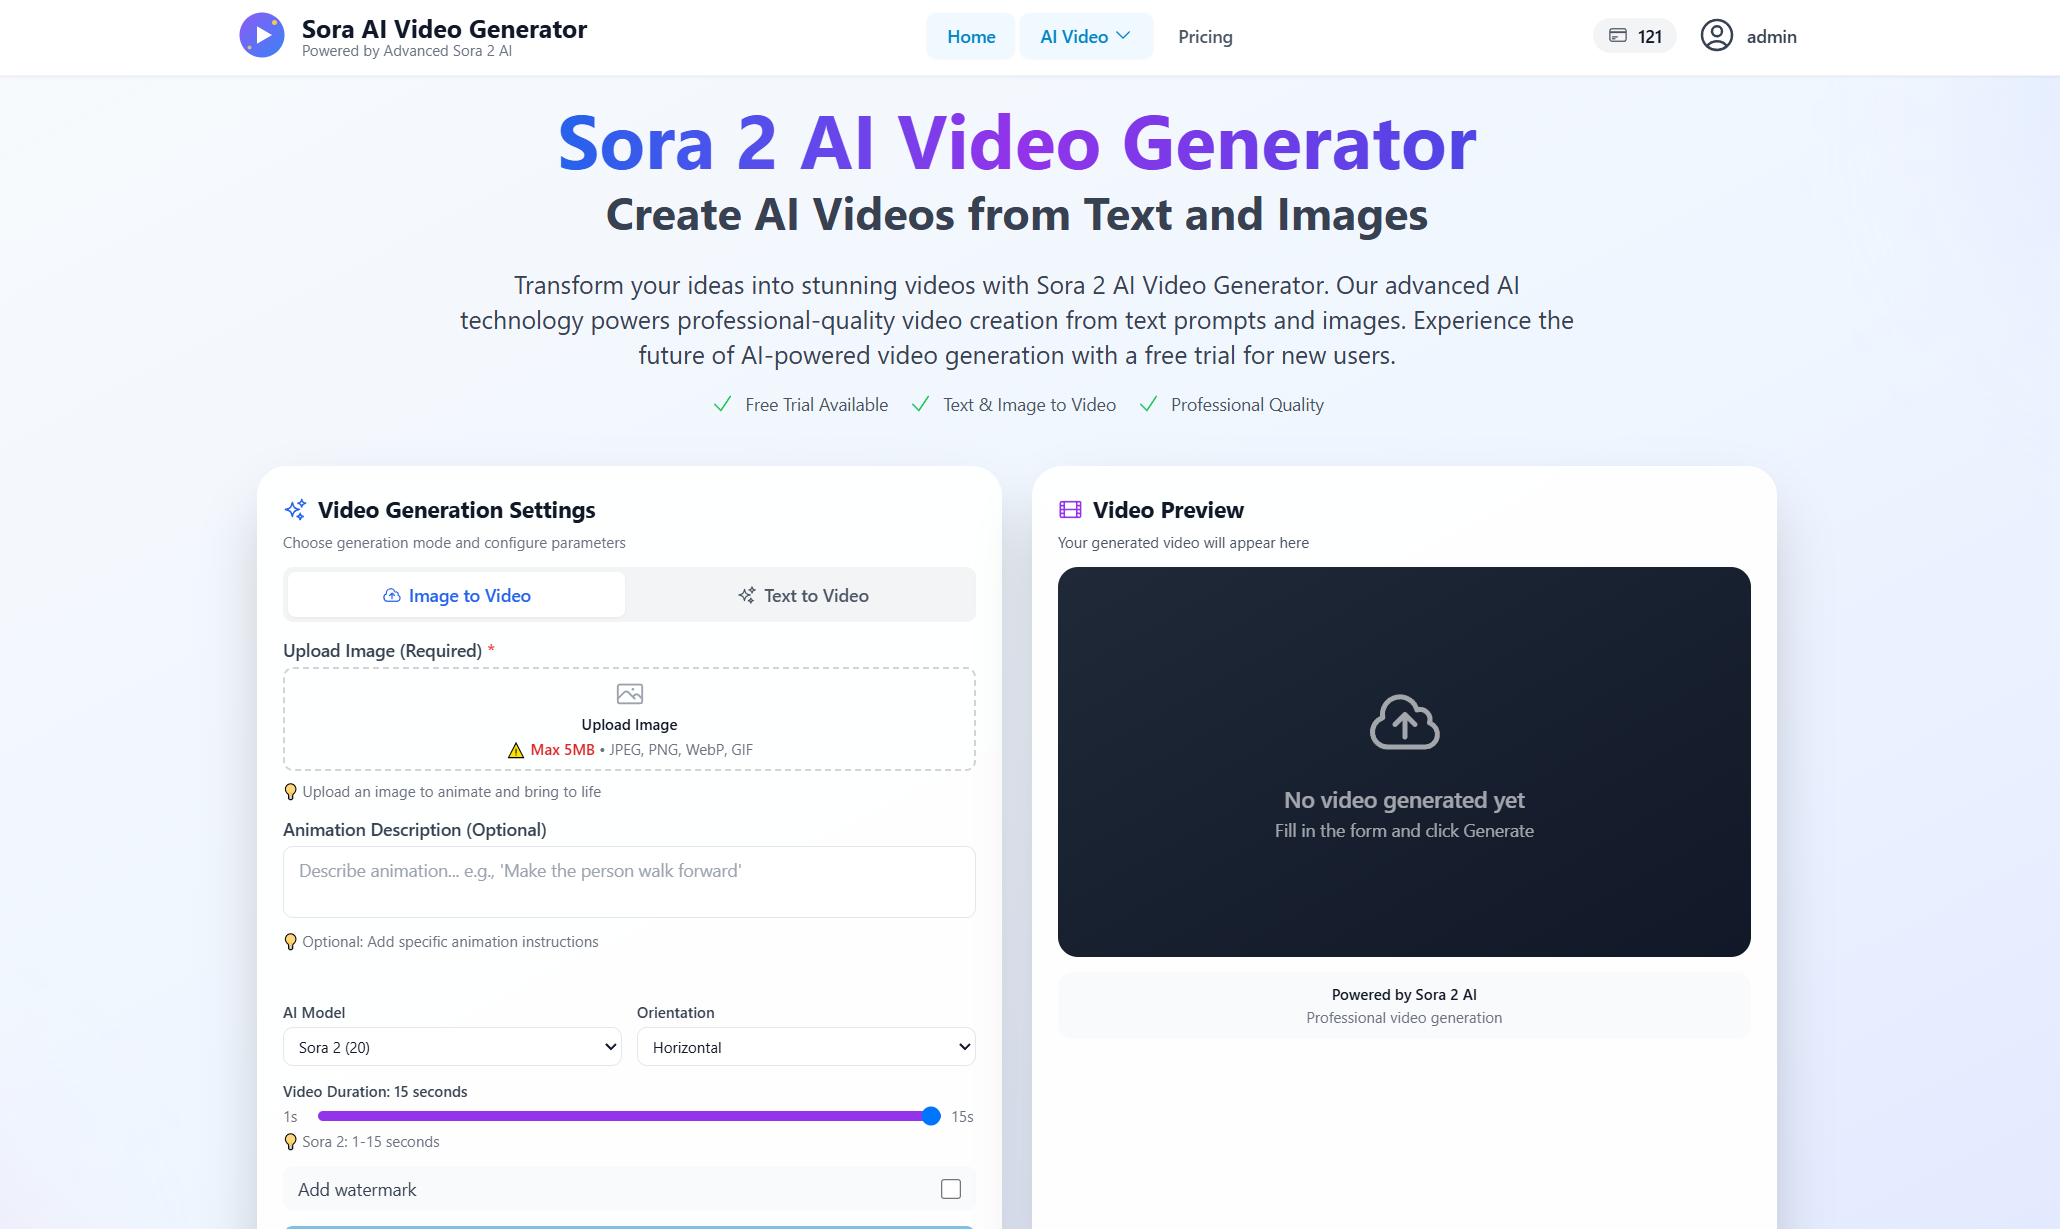Viewport: 2060px width, 1229px height.
Task: Click the 'JPEG, PNG, WebP, GIF' formats text
Action: click(x=681, y=750)
